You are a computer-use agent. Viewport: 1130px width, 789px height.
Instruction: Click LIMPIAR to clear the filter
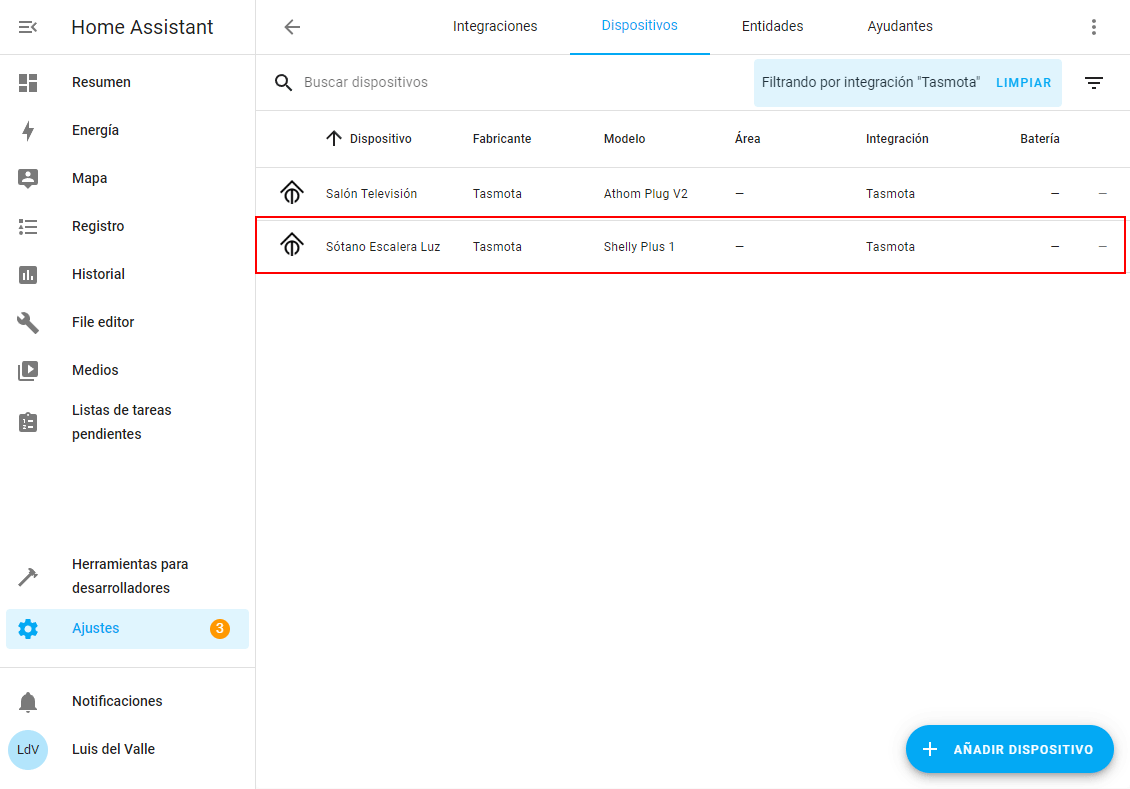pyautogui.click(x=1023, y=83)
